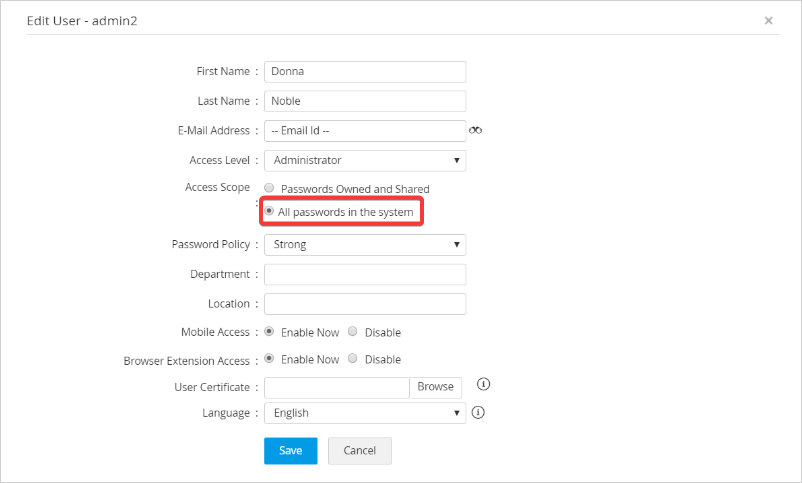802x483 pixels.
Task: Browse for a user certificate file
Action: (x=435, y=387)
